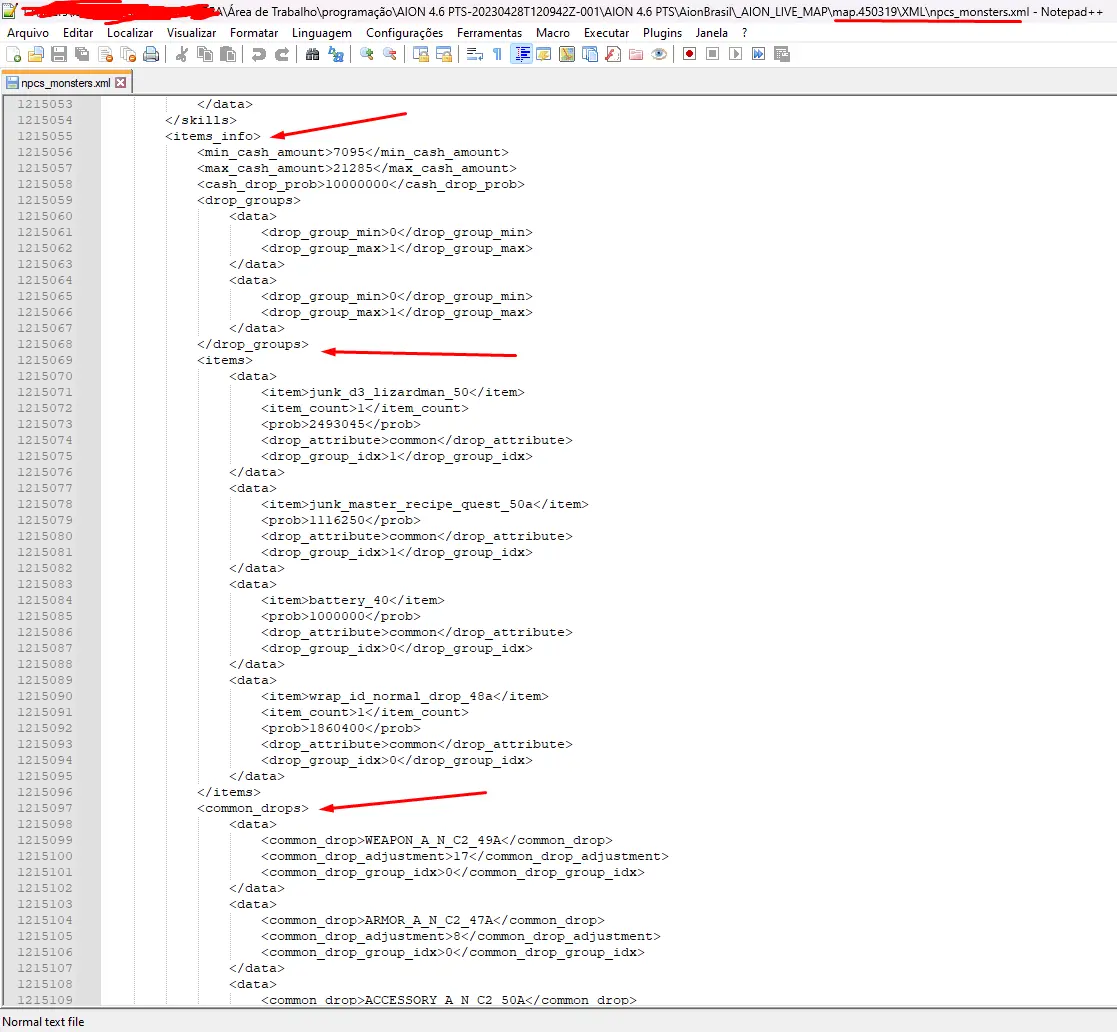This screenshot has width=1117, height=1032.
Task: Start macro recording with the red dot
Action: click(689, 55)
